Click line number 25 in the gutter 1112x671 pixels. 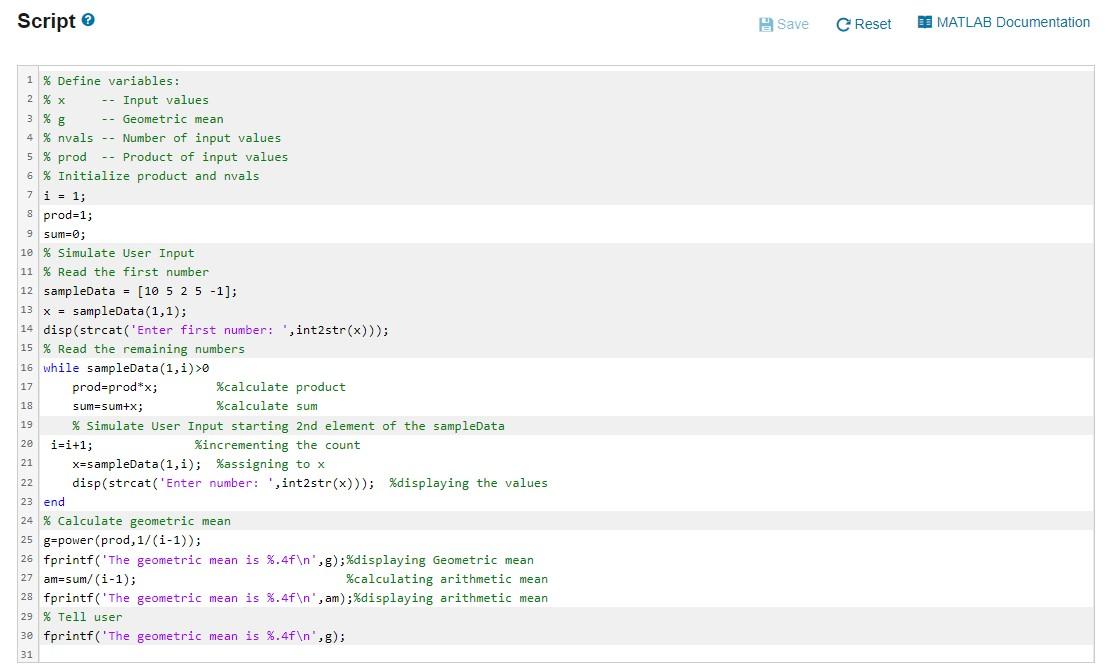point(27,540)
